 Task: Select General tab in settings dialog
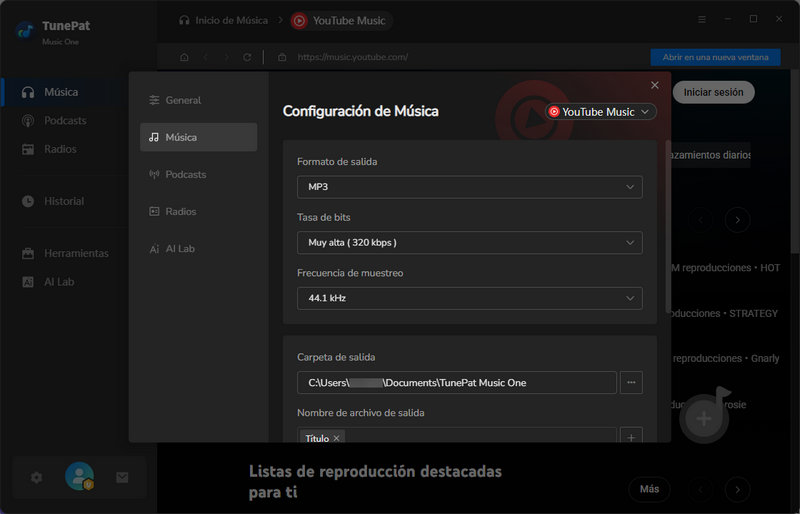click(x=198, y=101)
